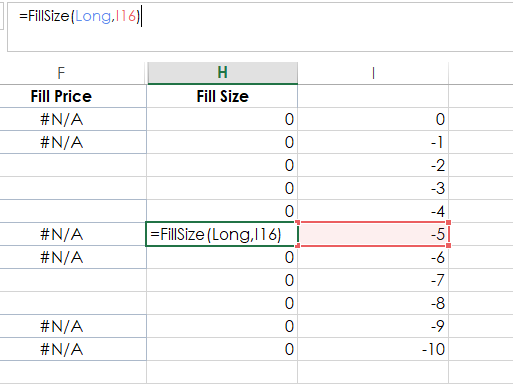Click the cell with -3 in column I

(373, 188)
